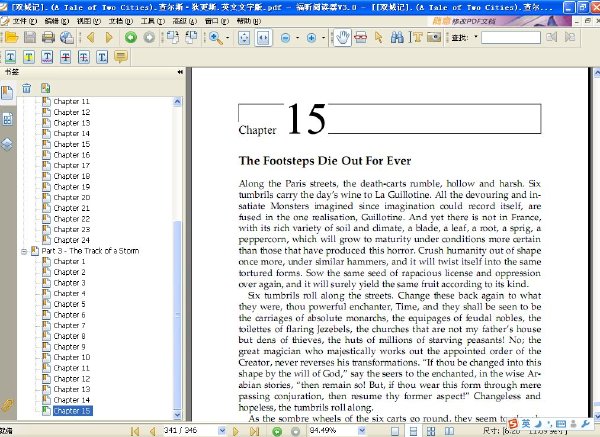
Task: Open dropdown arrow next to zoom in button
Action: pos(323,38)
